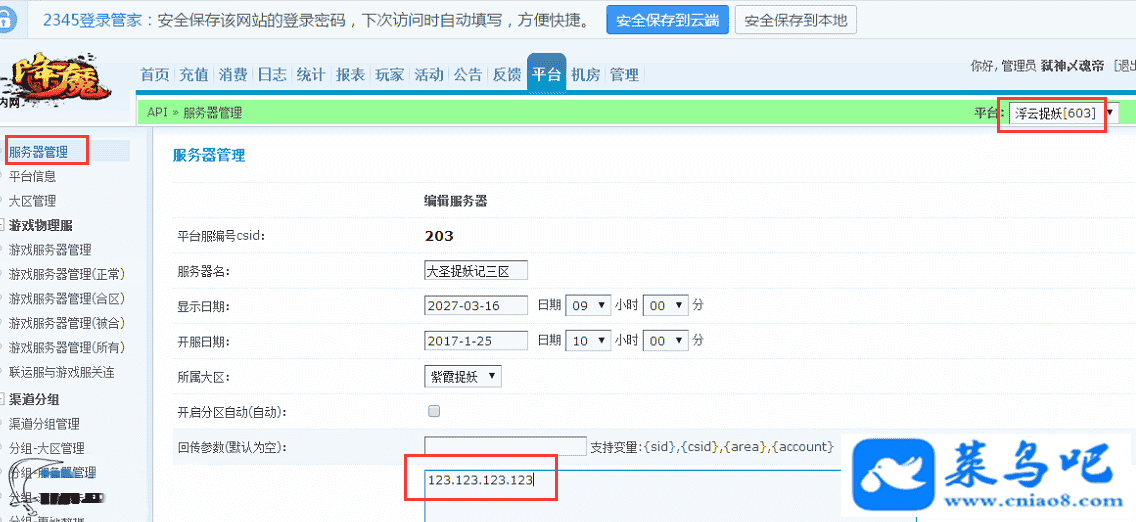Viewport: 1136px width, 522px height.
Task: Open 平台信息 in the sidebar
Action: click(x=32, y=176)
